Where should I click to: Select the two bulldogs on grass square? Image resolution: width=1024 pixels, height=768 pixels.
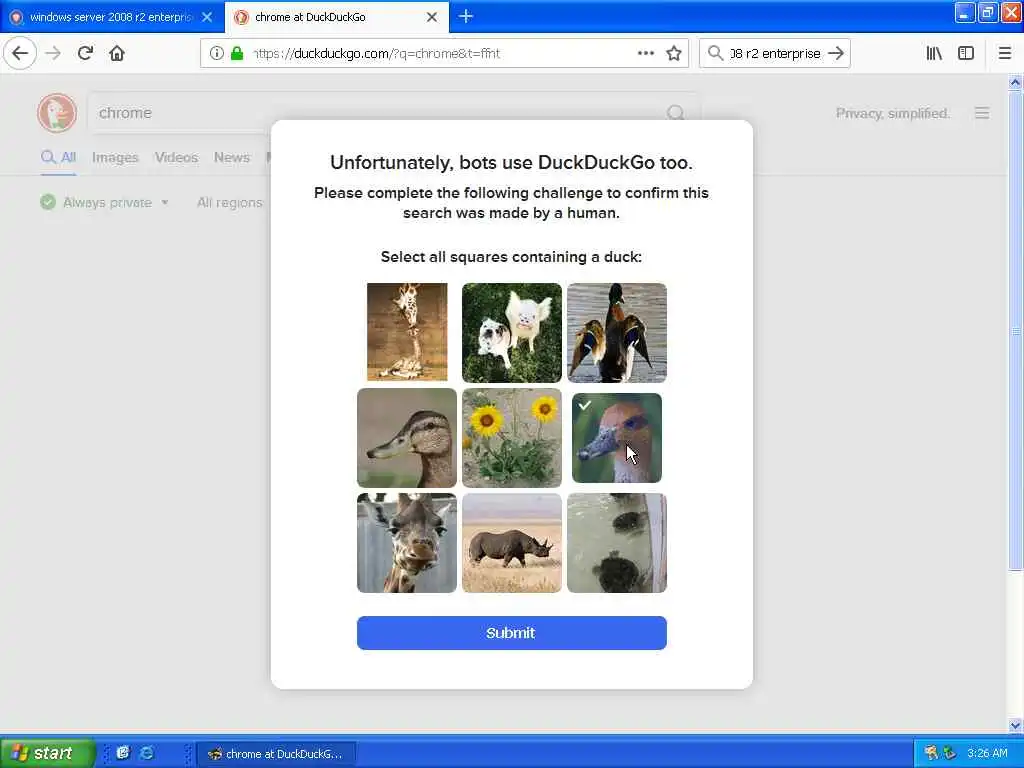[511, 332]
